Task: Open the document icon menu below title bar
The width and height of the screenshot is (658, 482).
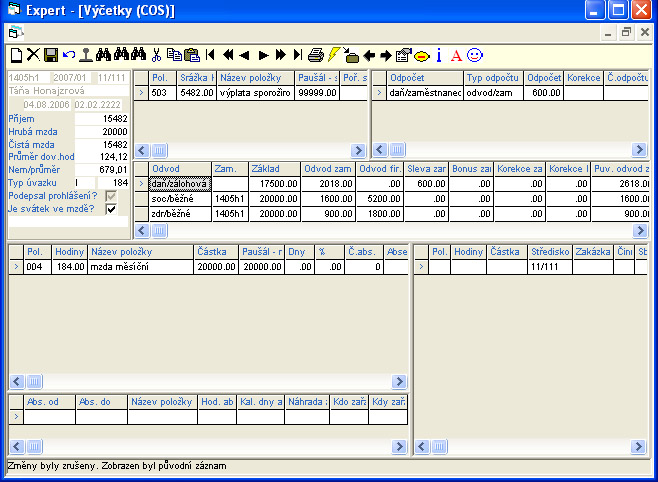Action: [15, 33]
